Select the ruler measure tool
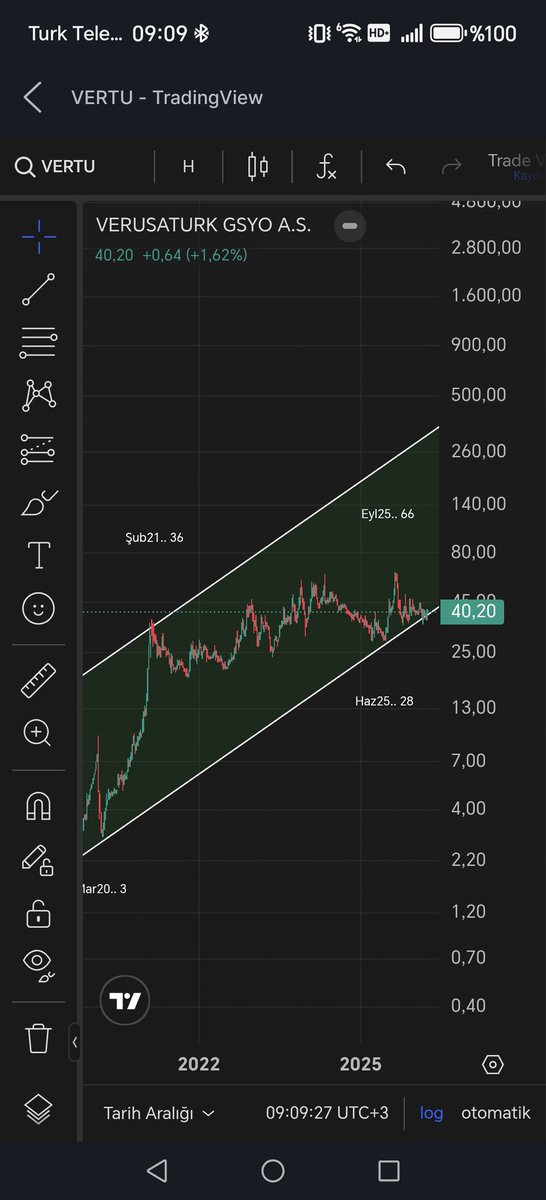This screenshot has width=546, height=1200. point(39,681)
